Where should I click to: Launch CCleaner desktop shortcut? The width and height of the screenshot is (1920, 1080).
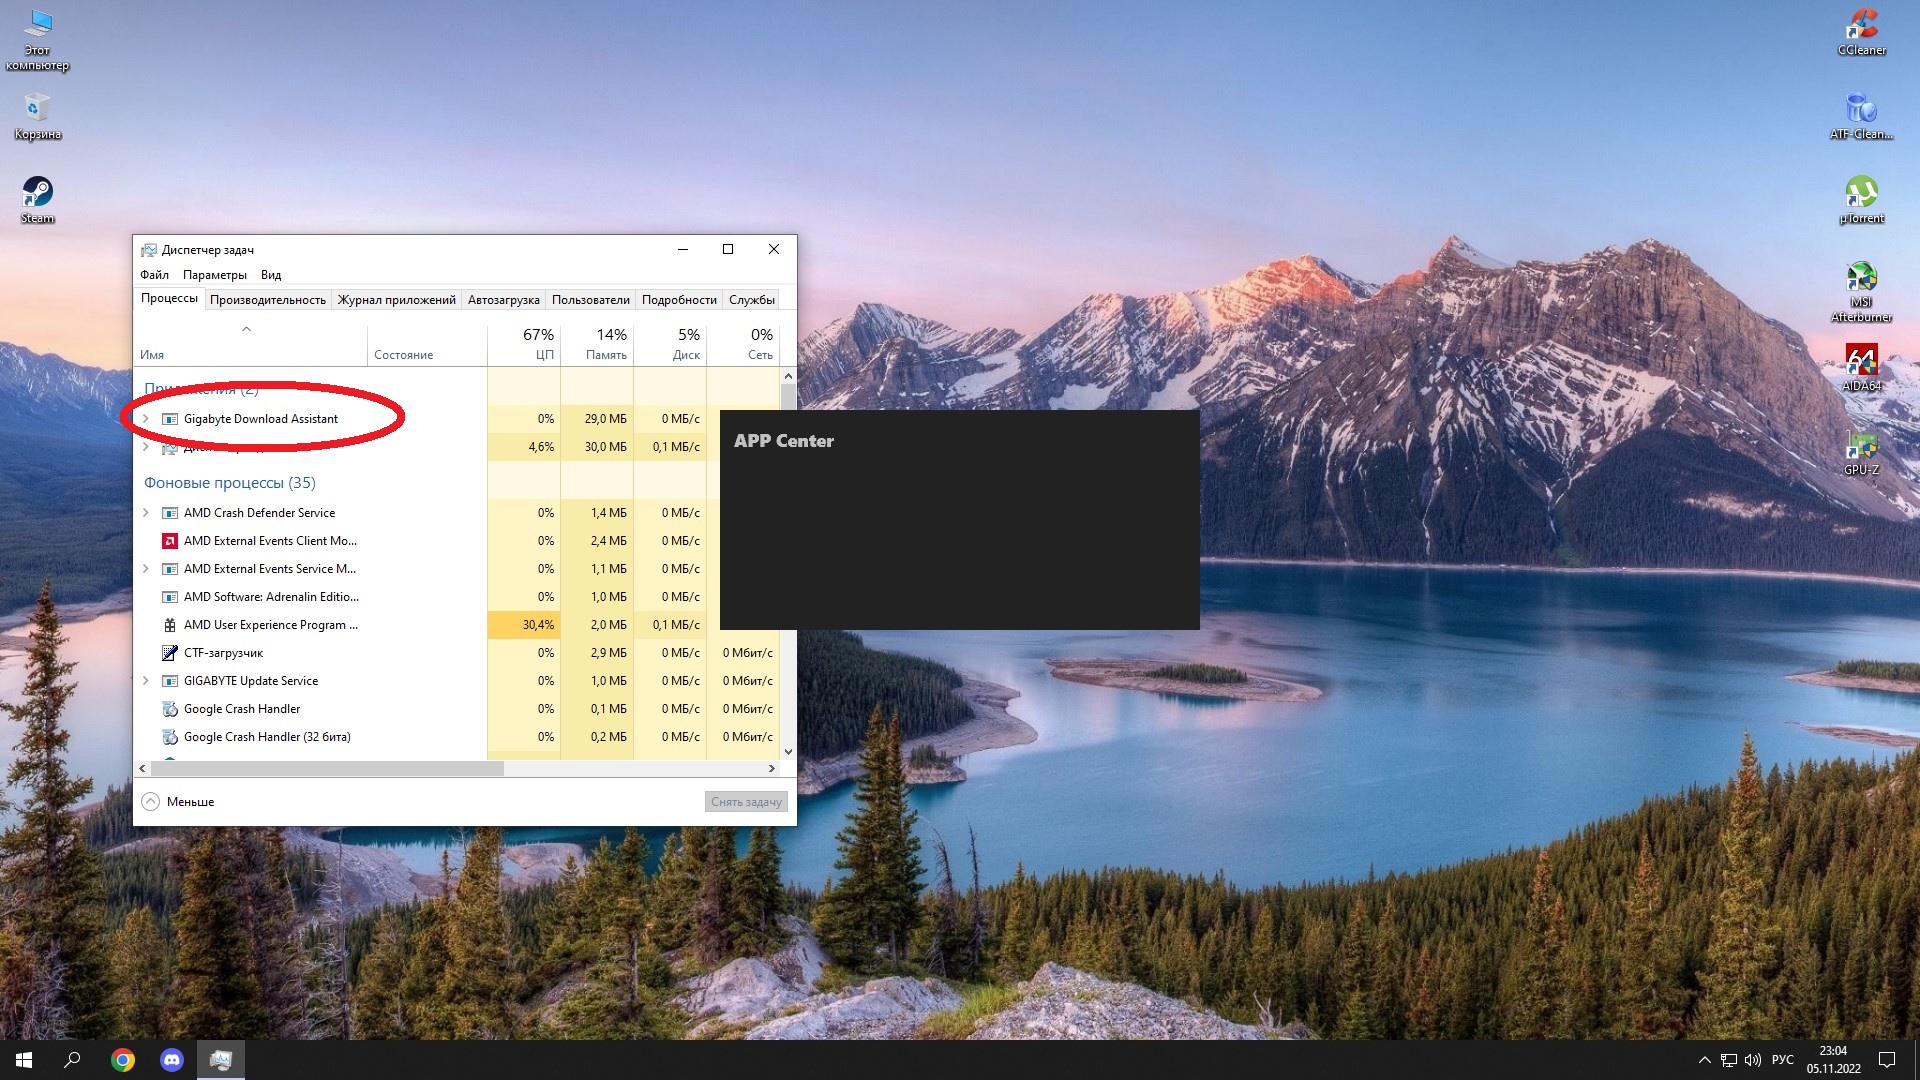click(x=1861, y=31)
